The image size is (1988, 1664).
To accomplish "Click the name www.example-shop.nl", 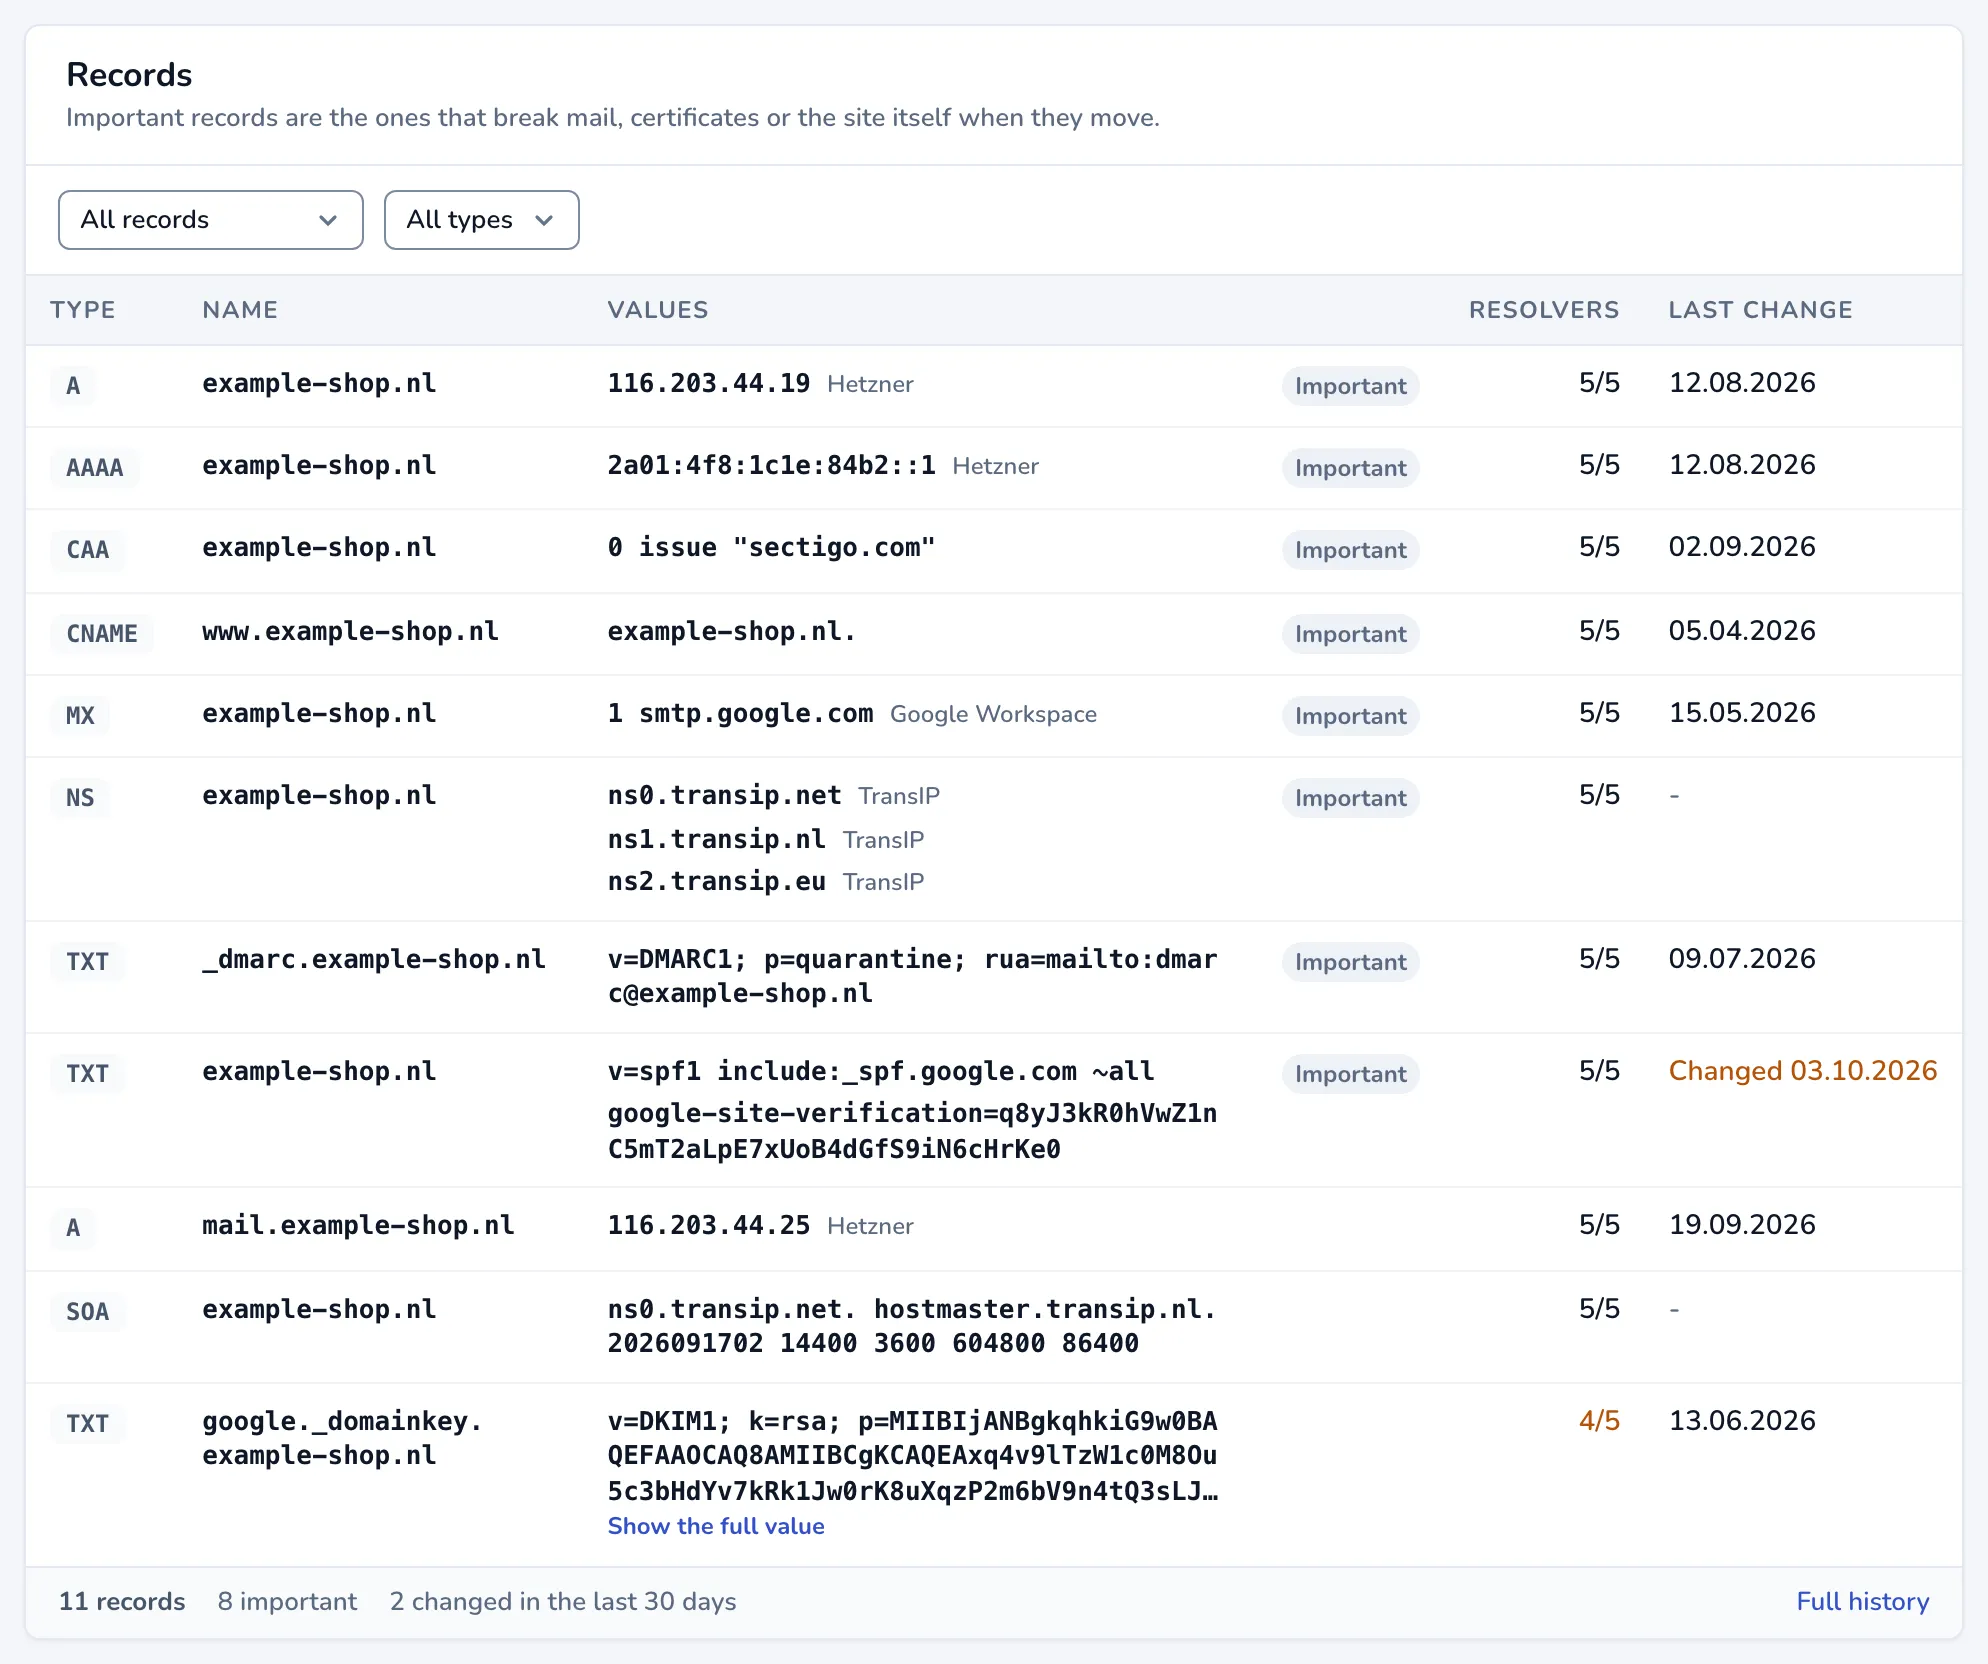I will click(x=350, y=632).
